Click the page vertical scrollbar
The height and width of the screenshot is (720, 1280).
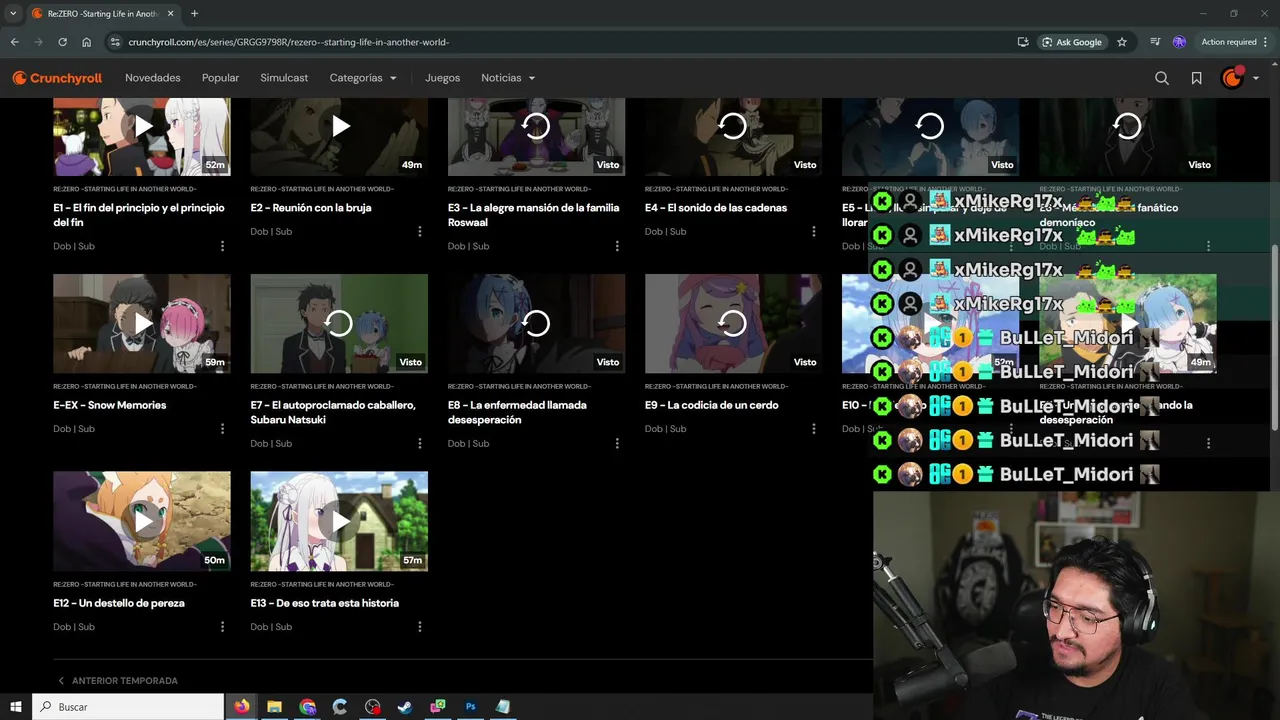pyautogui.click(x=1274, y=340)
